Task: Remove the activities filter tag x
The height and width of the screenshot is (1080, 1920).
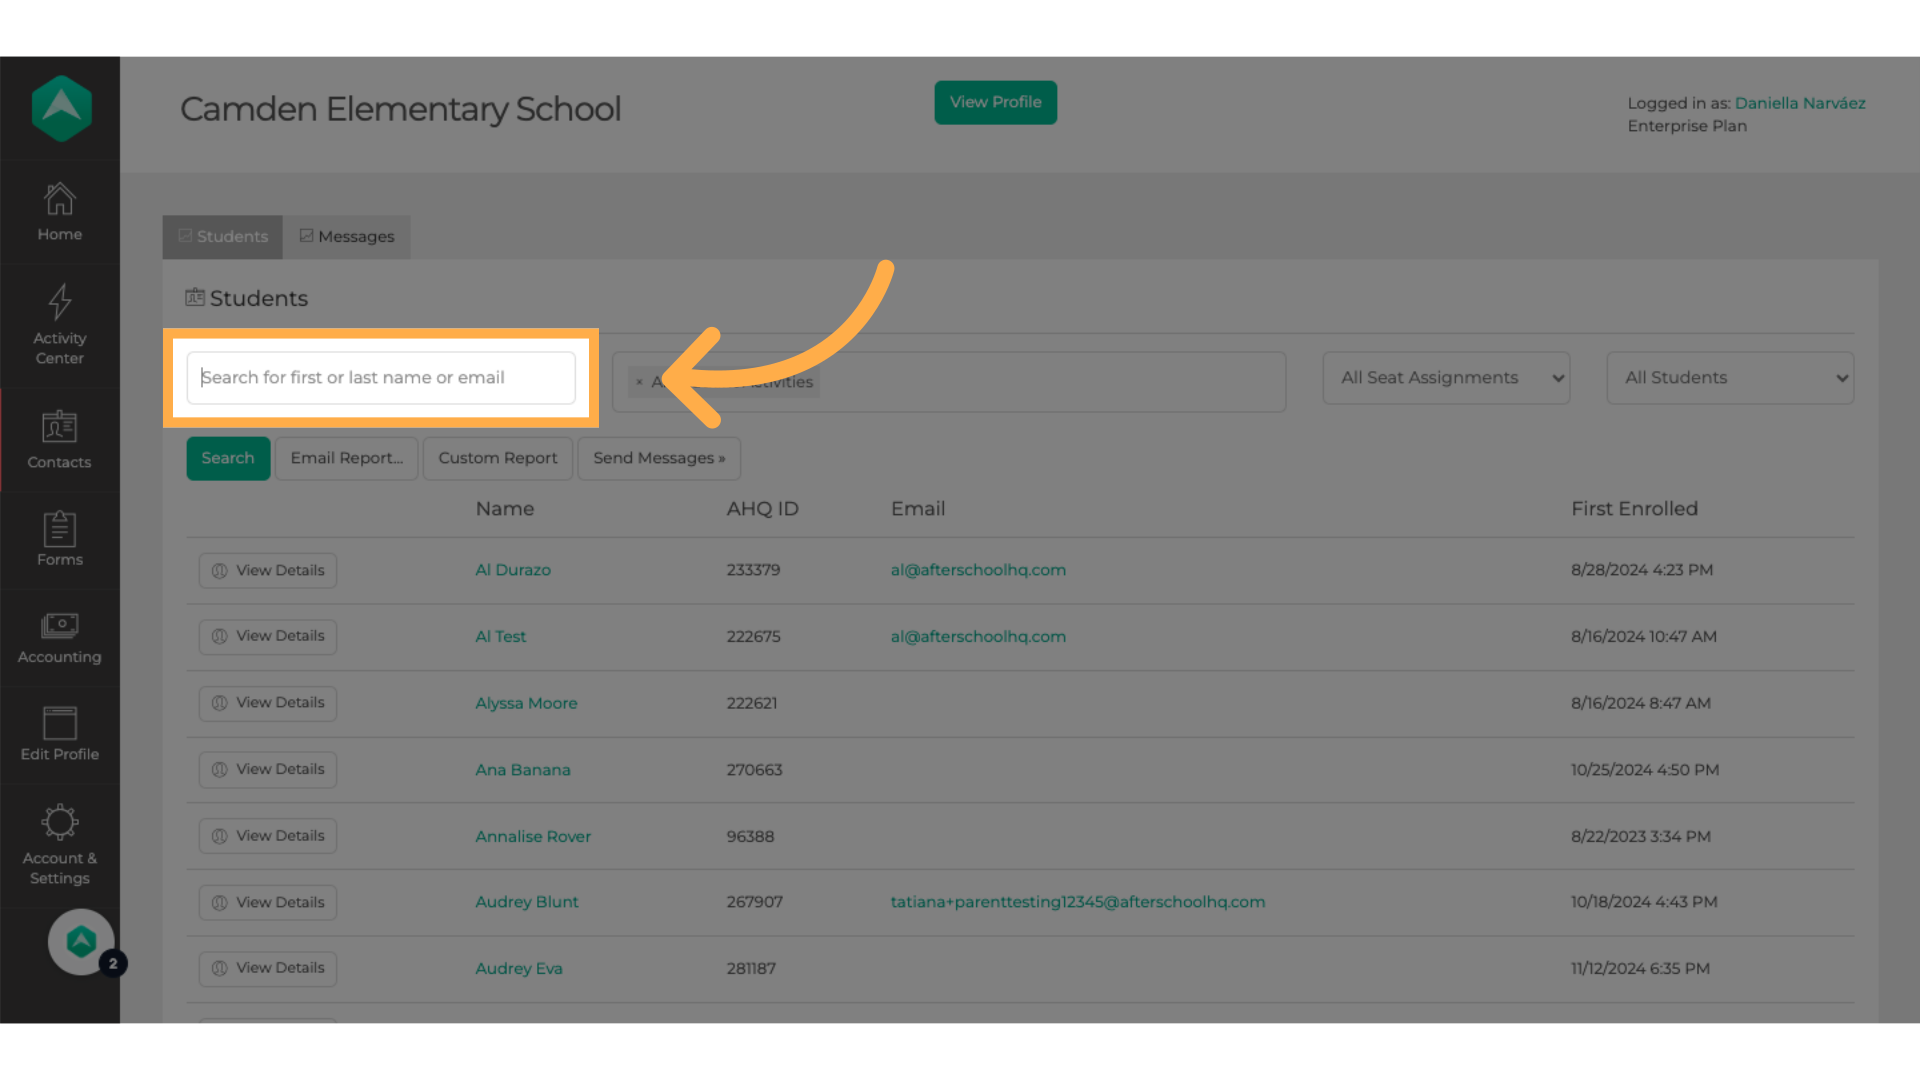Action: point(639,382)
